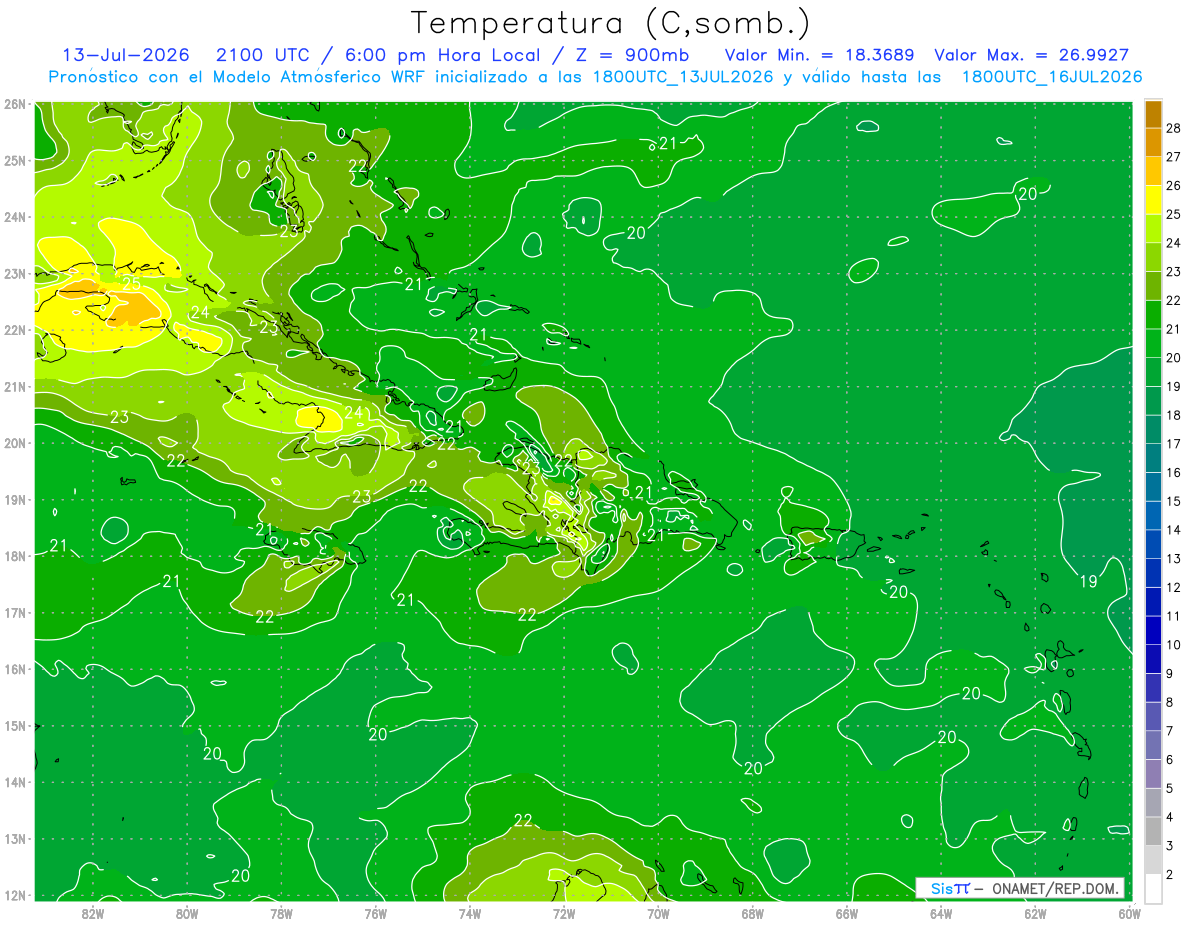This screenshot has width=1200, height=927.
Task: Click the "1800UTC_16JUL2026" valid-until text
Action: point(1051,77)
